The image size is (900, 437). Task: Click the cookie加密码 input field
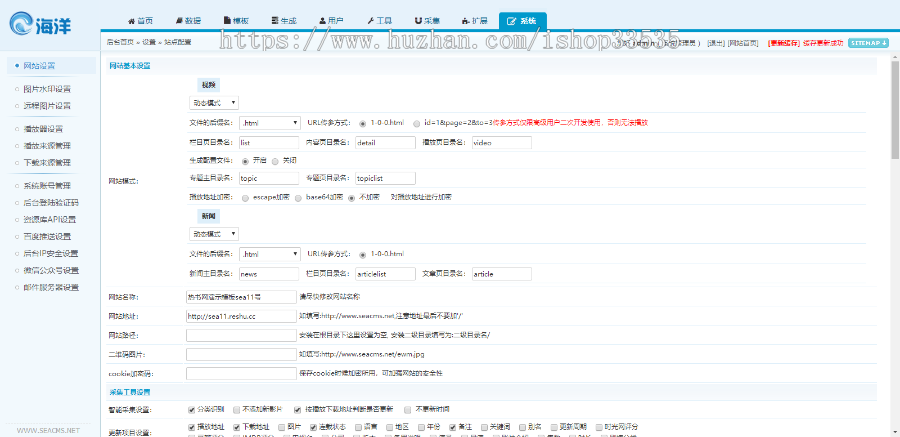(241, 373)
